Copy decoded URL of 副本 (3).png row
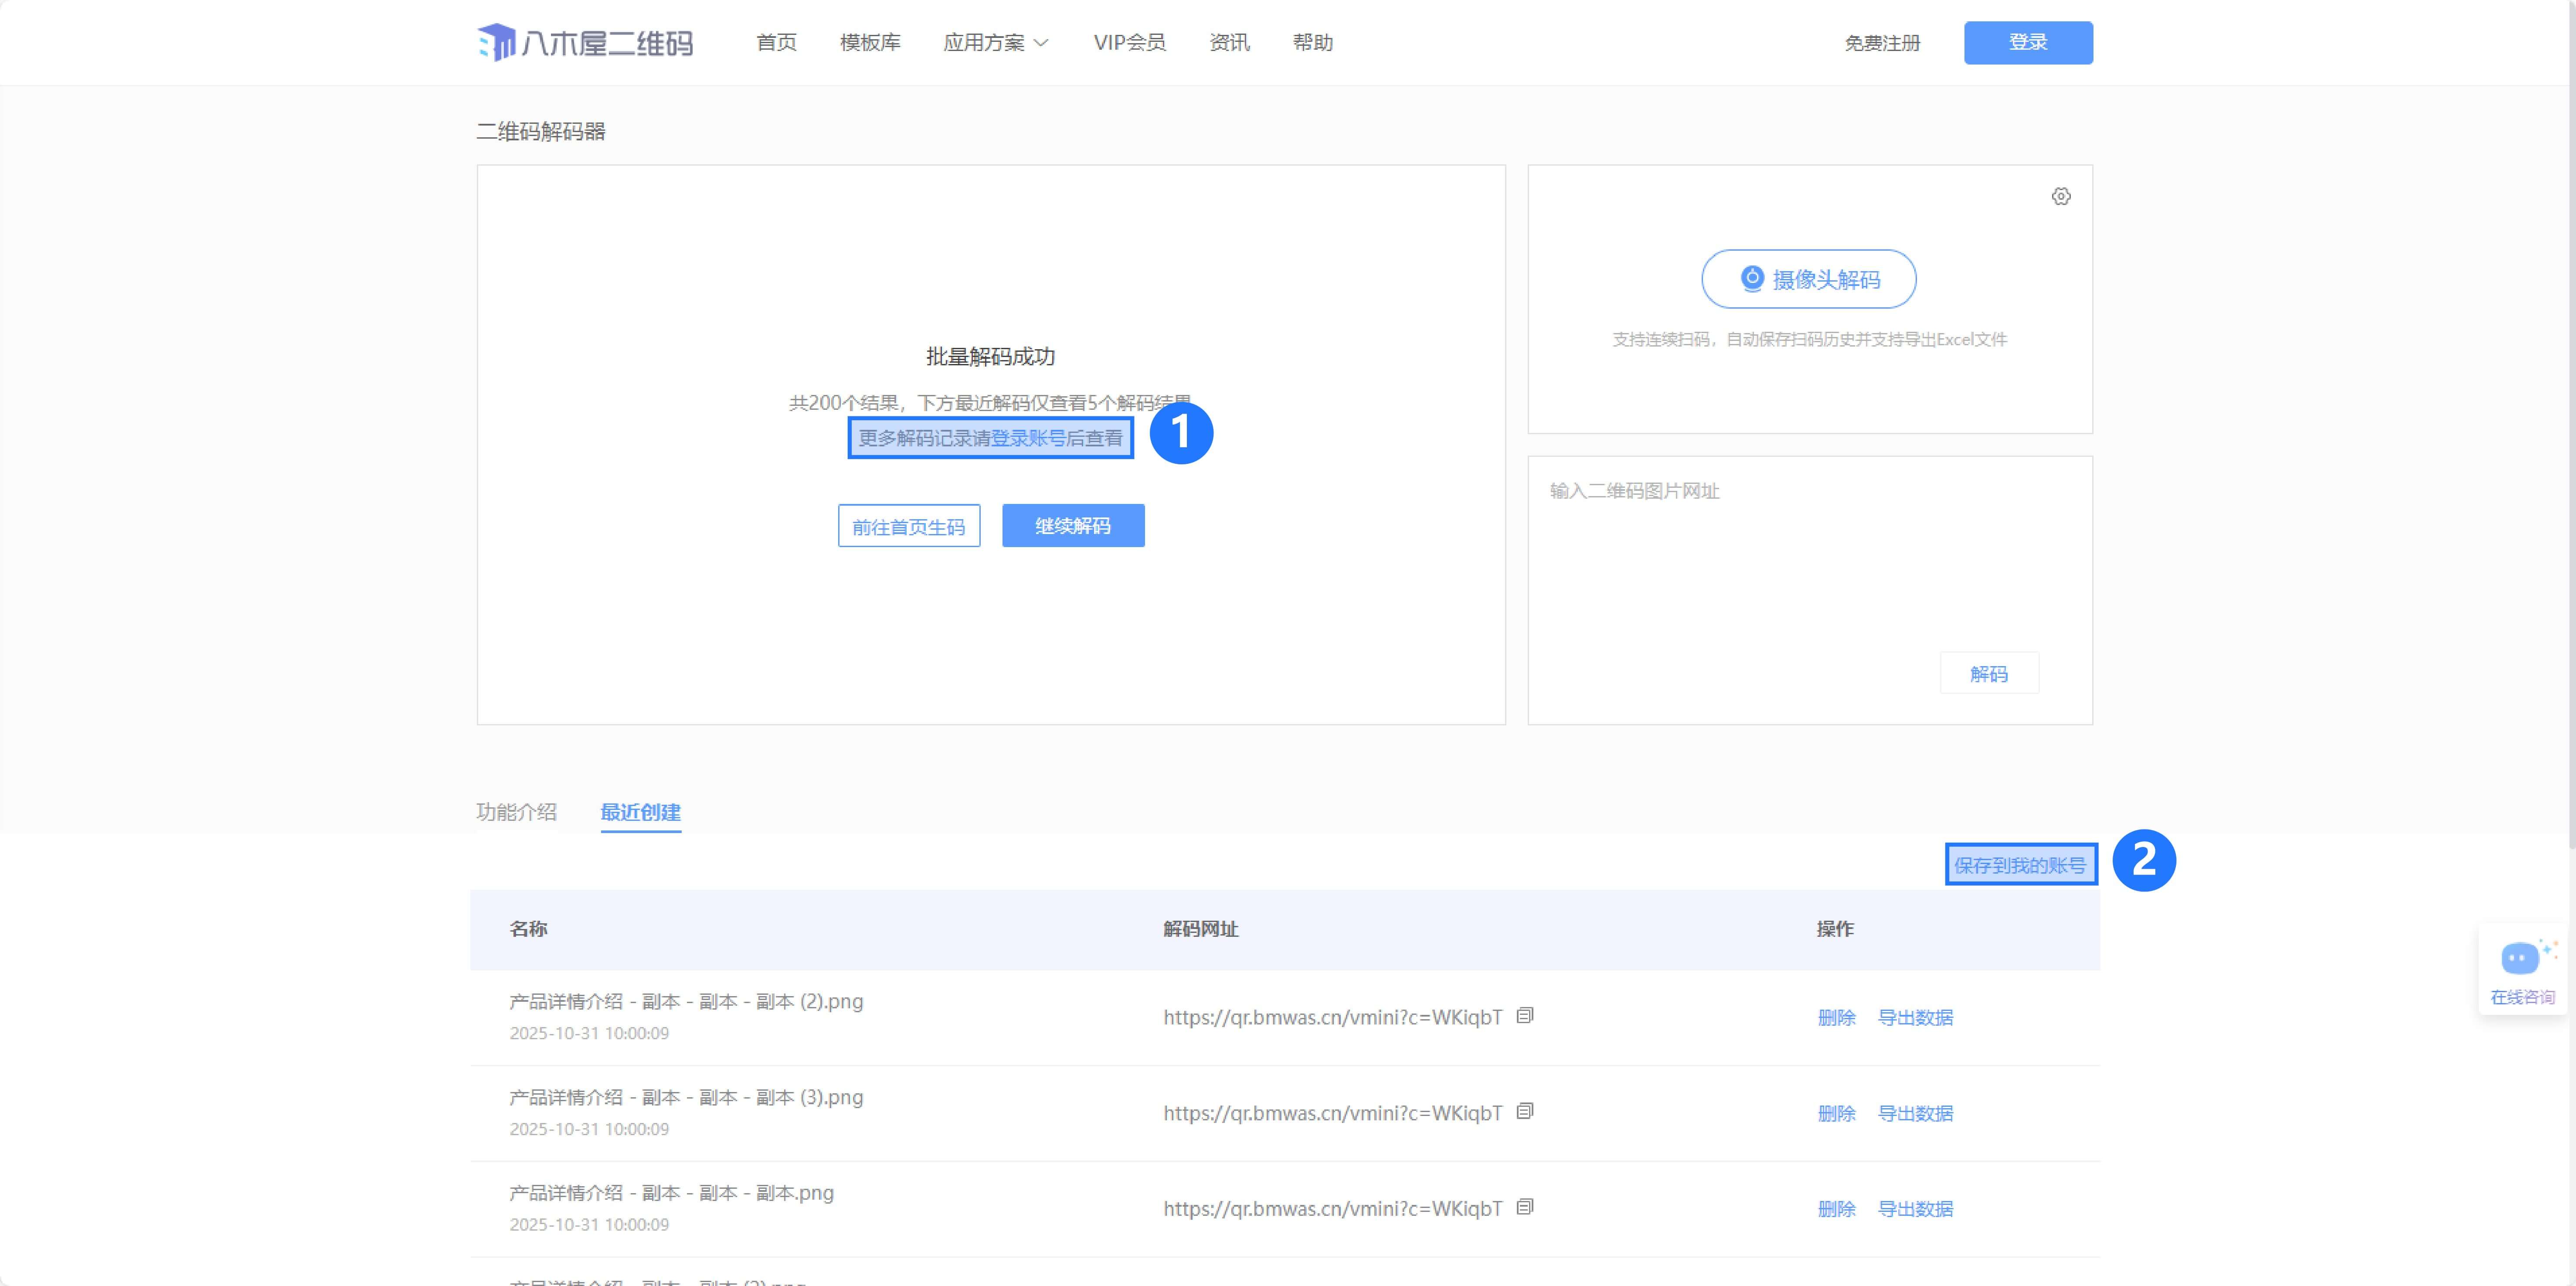The image size is (2576, 1286). (1524, 1112)
